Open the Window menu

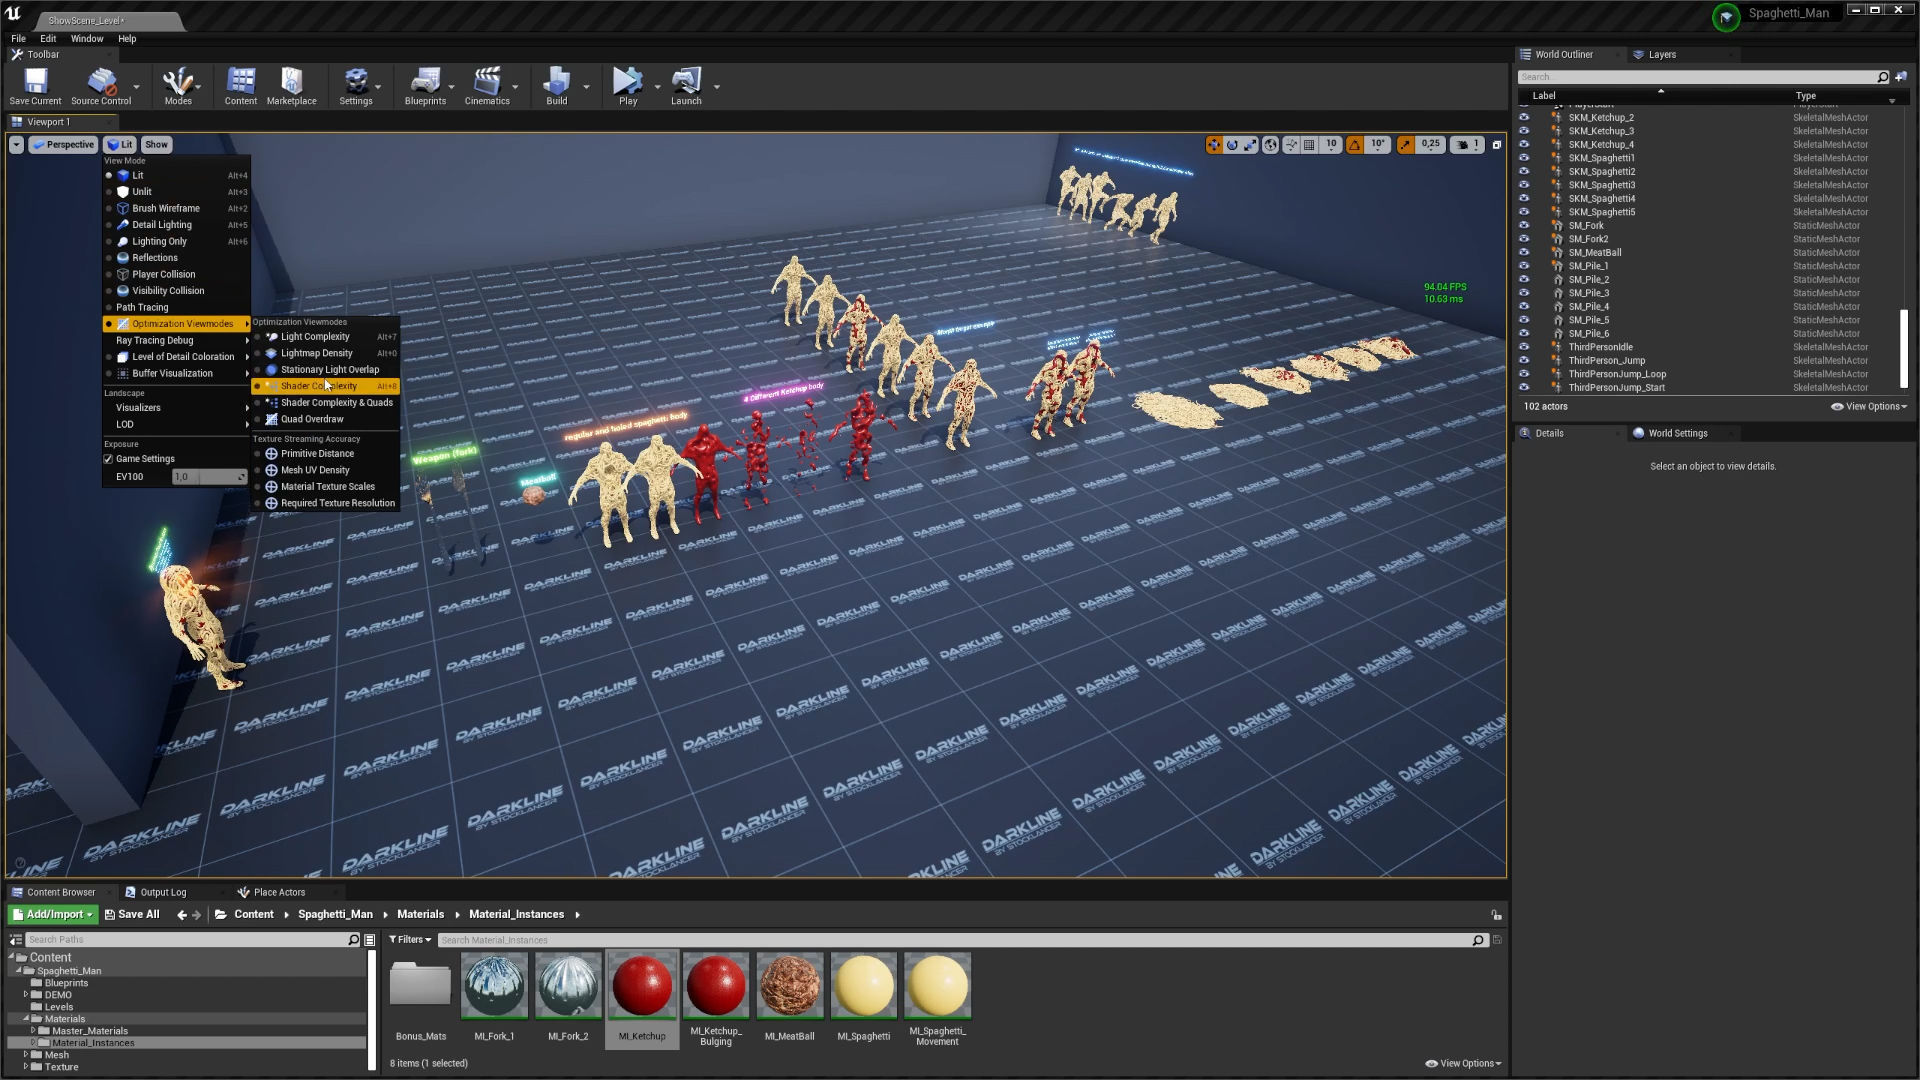87,39
